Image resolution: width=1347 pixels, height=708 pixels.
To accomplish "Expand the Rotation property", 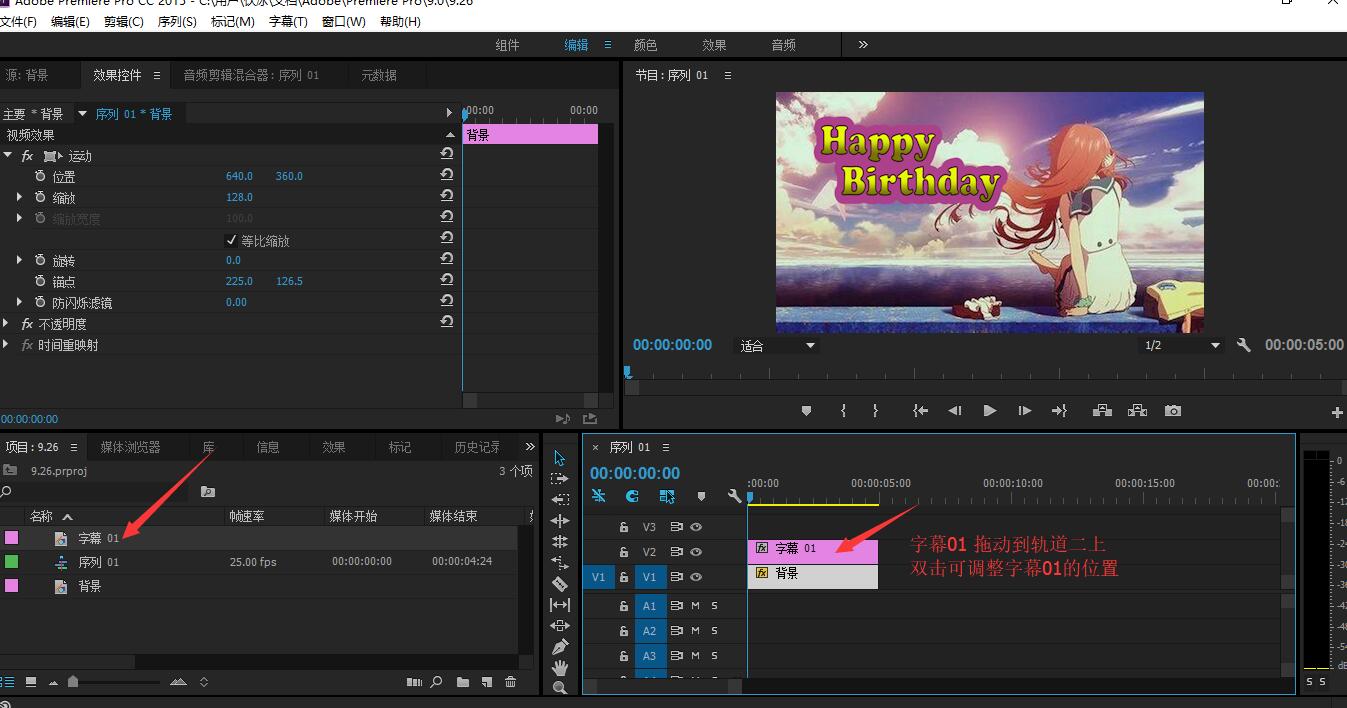I will pyautogui.click(x=19, y=260).
